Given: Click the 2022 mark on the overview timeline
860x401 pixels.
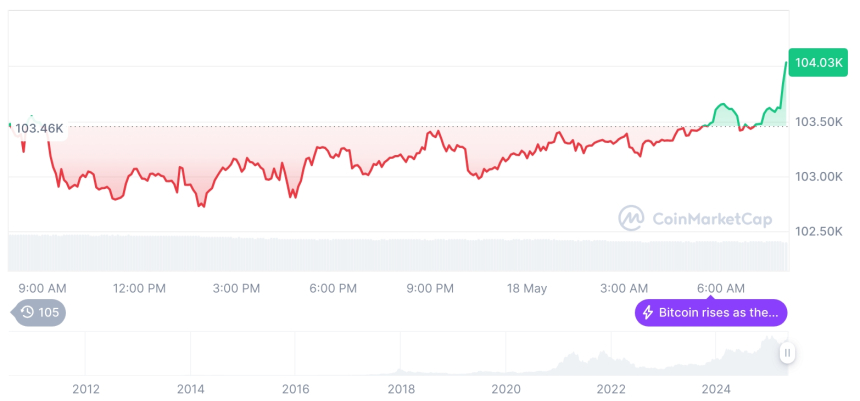Looking at the screenshot, I should point(611,389).
